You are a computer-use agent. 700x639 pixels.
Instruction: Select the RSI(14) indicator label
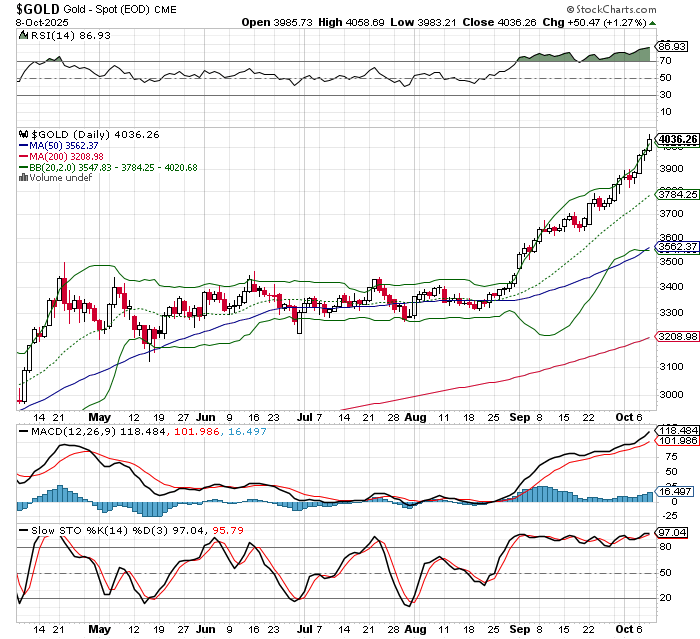point(48,35)
